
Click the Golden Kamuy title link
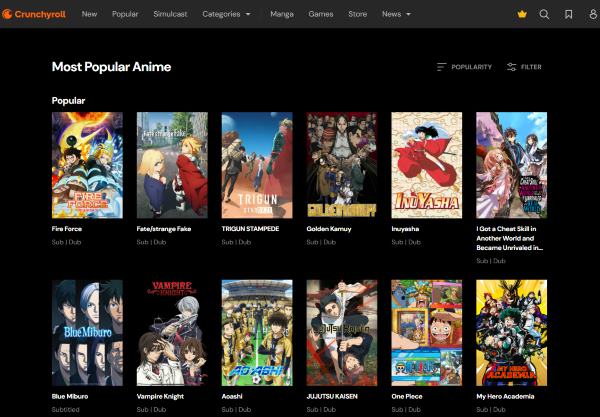coord(329,229)
